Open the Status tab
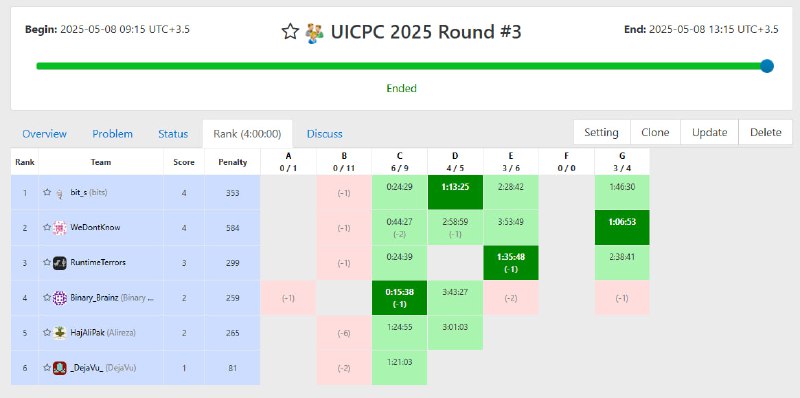This screenshot has height=398, width=800. pyautogui.click(x=173, y=134)
